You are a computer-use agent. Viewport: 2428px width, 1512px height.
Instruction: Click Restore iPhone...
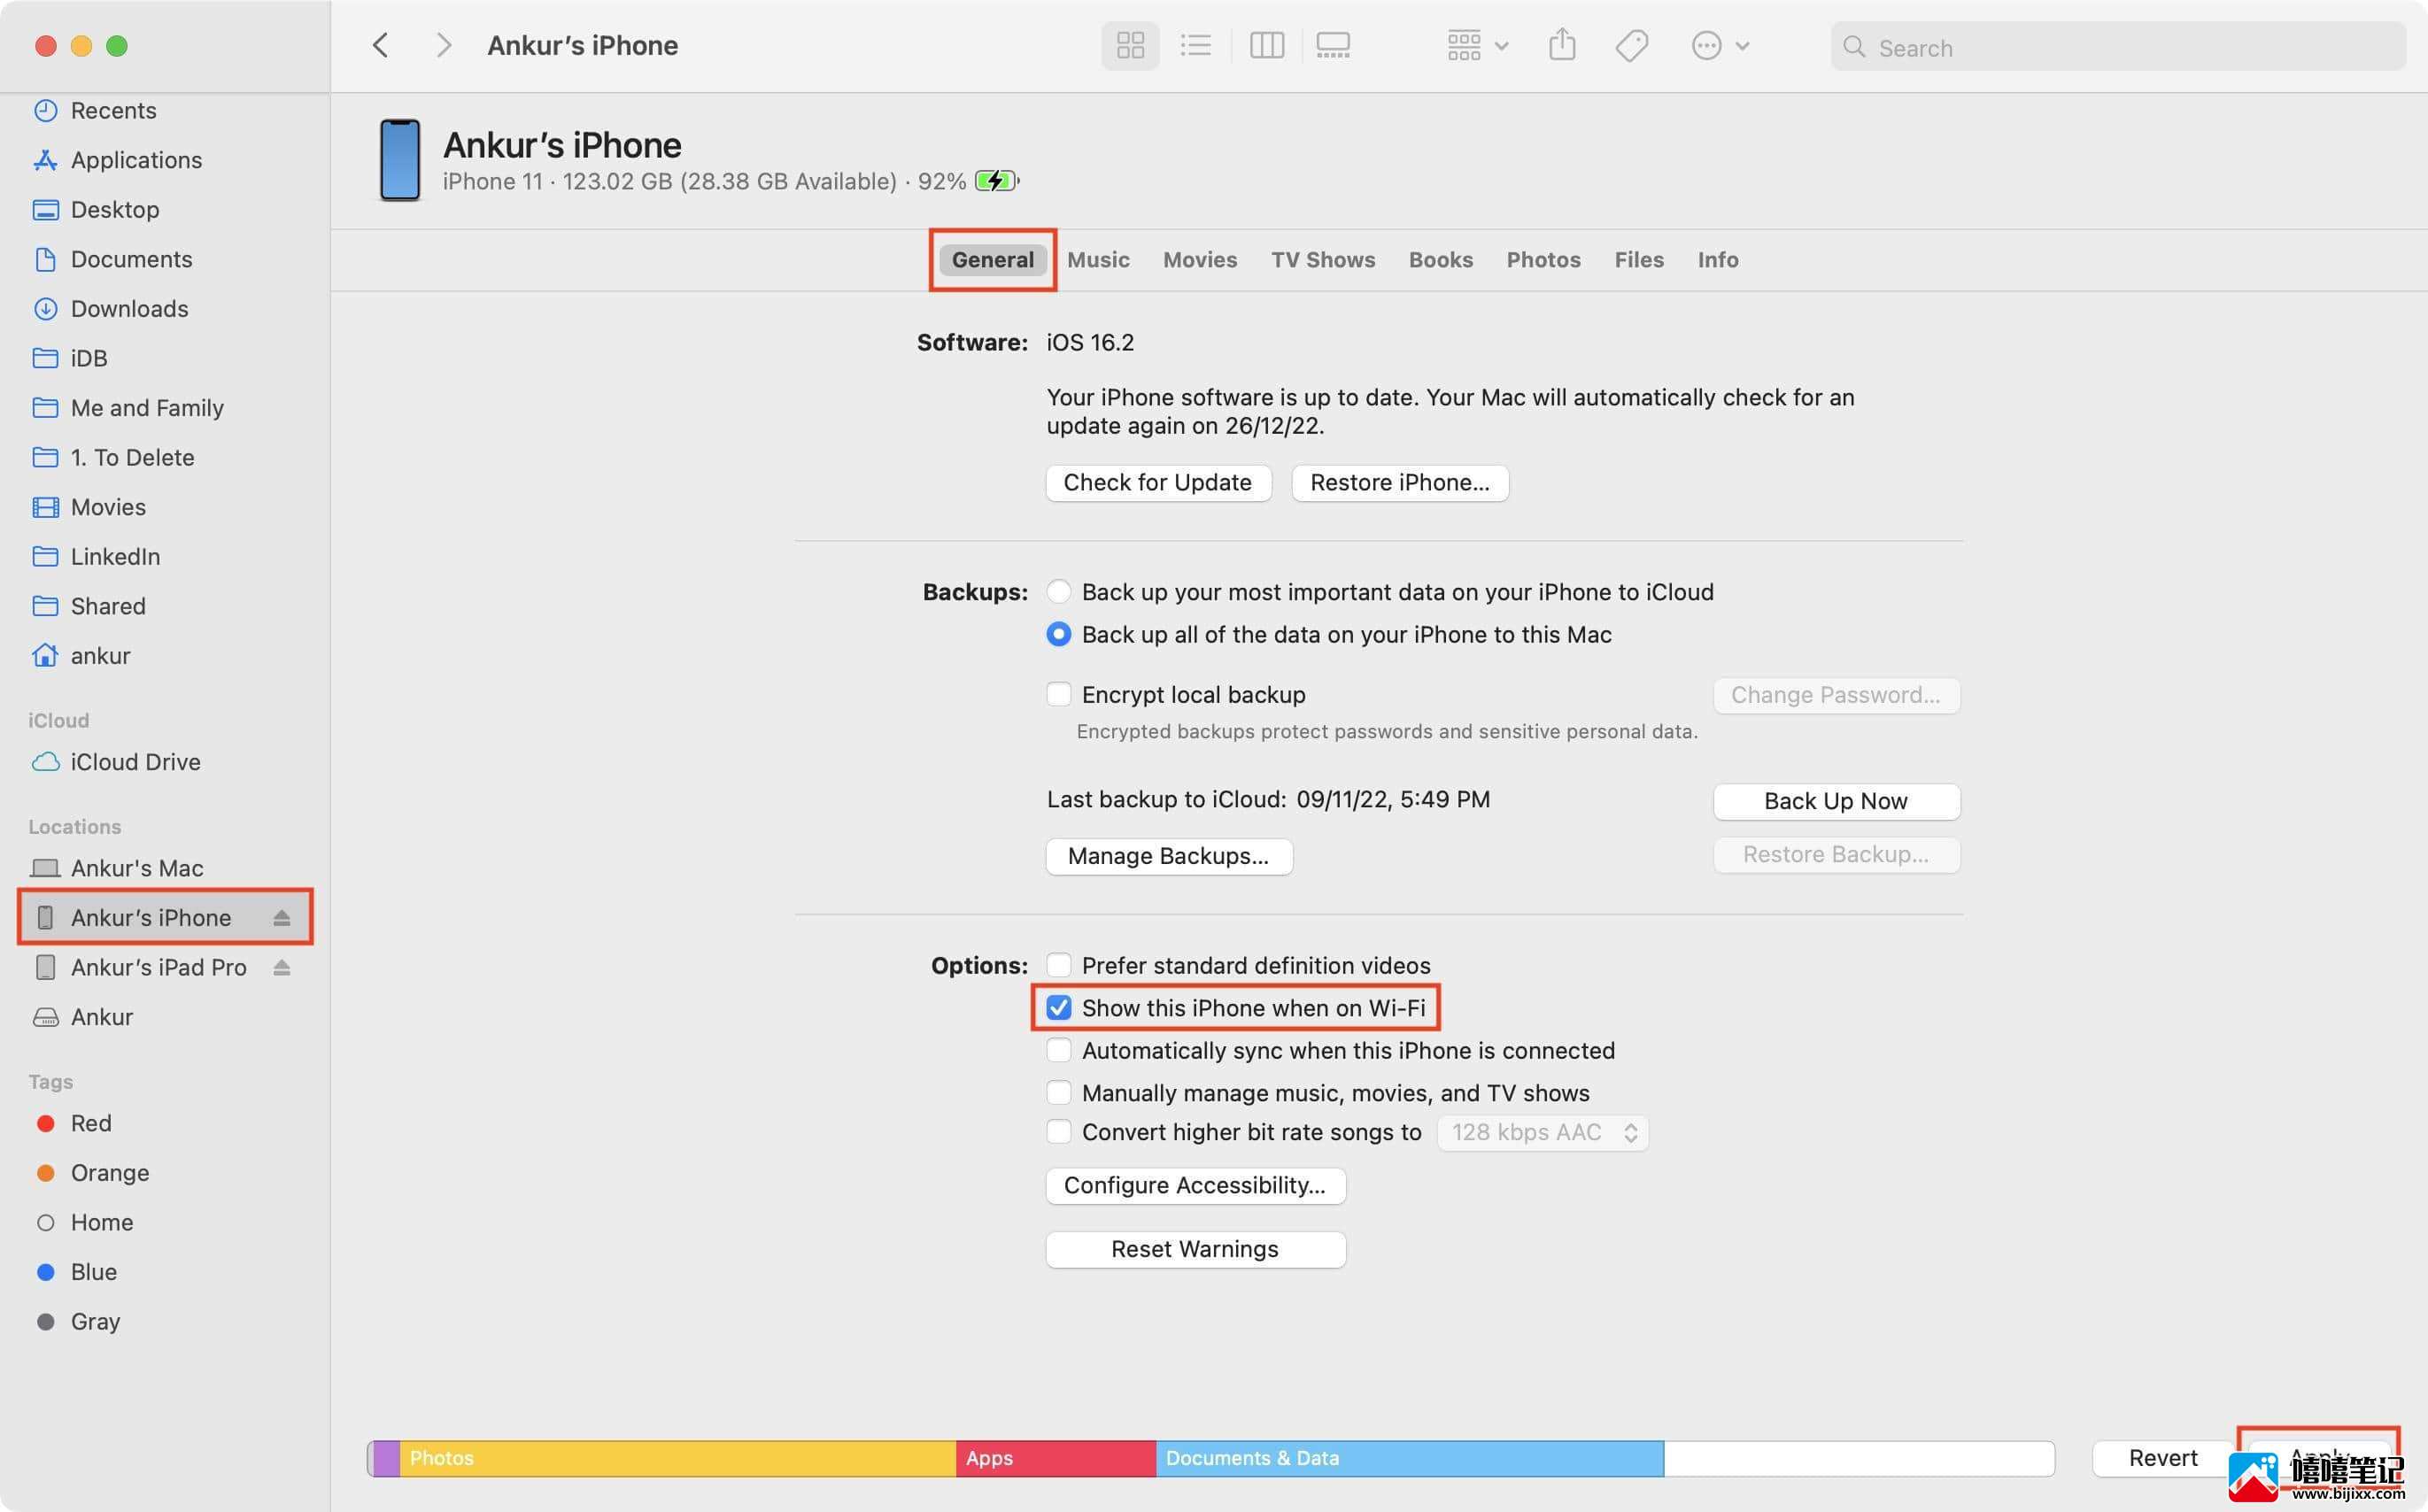(x=1399, y=483)
